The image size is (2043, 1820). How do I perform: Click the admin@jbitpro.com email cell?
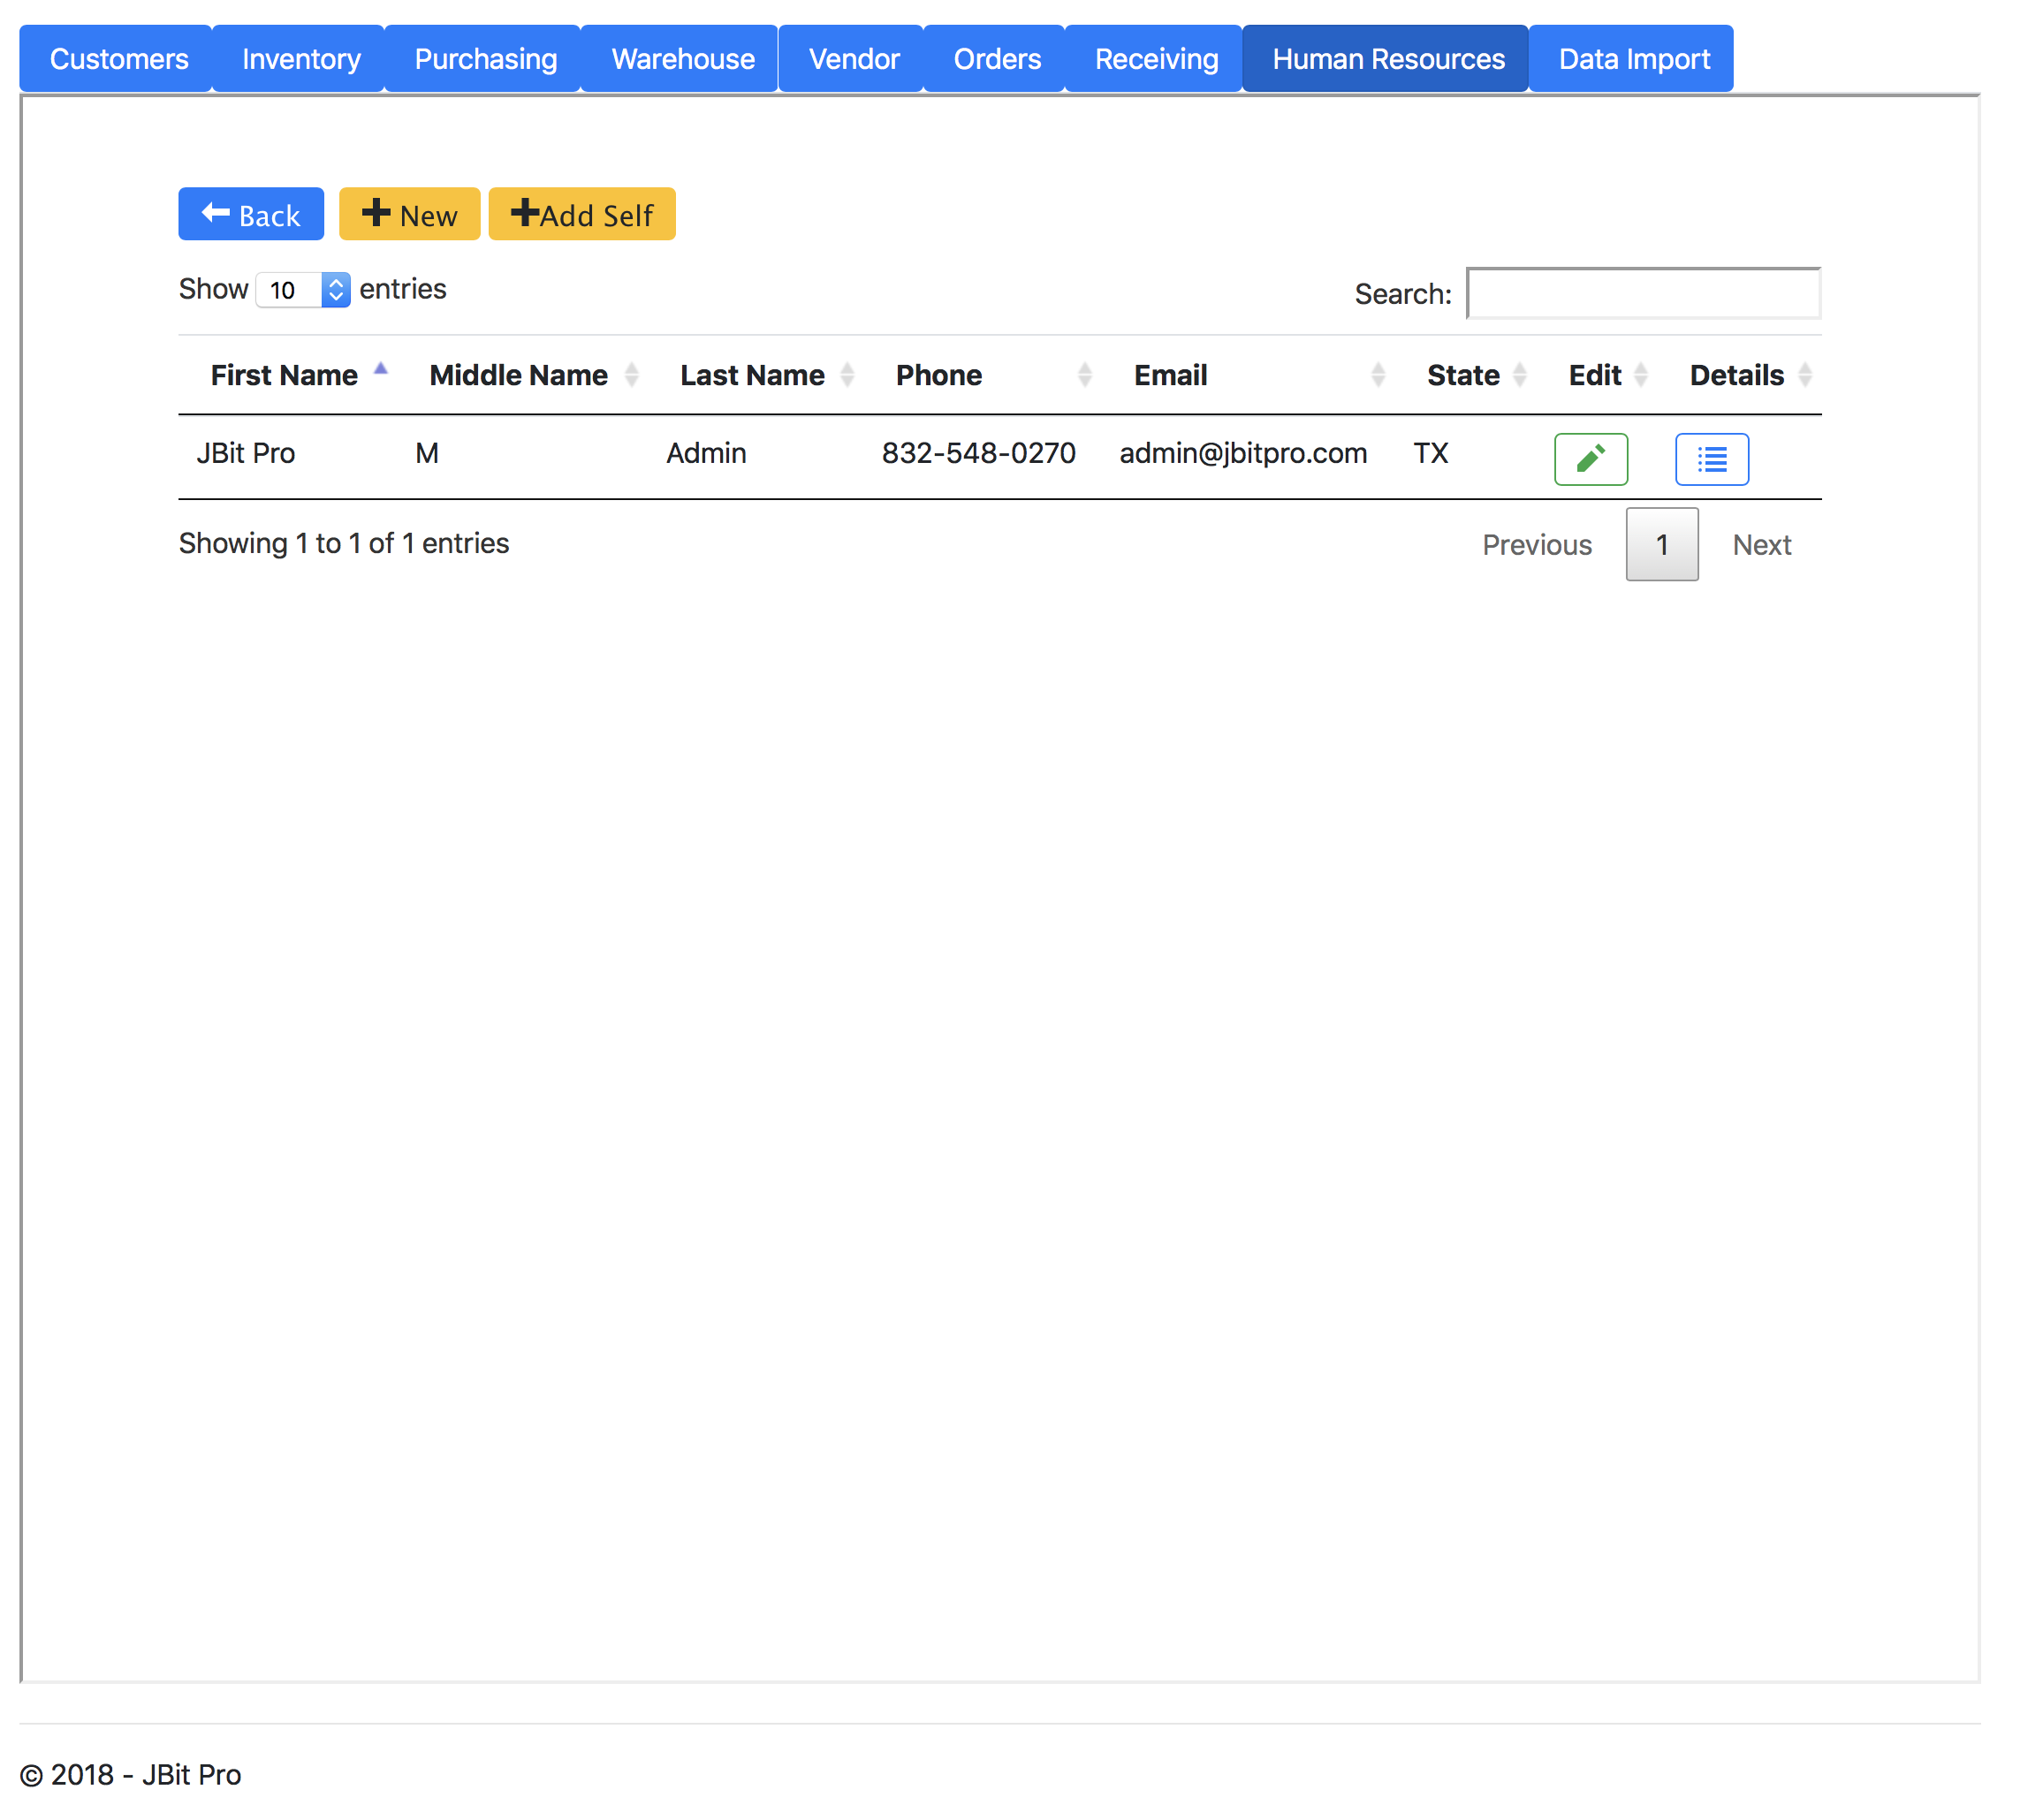coord(1243,453)
